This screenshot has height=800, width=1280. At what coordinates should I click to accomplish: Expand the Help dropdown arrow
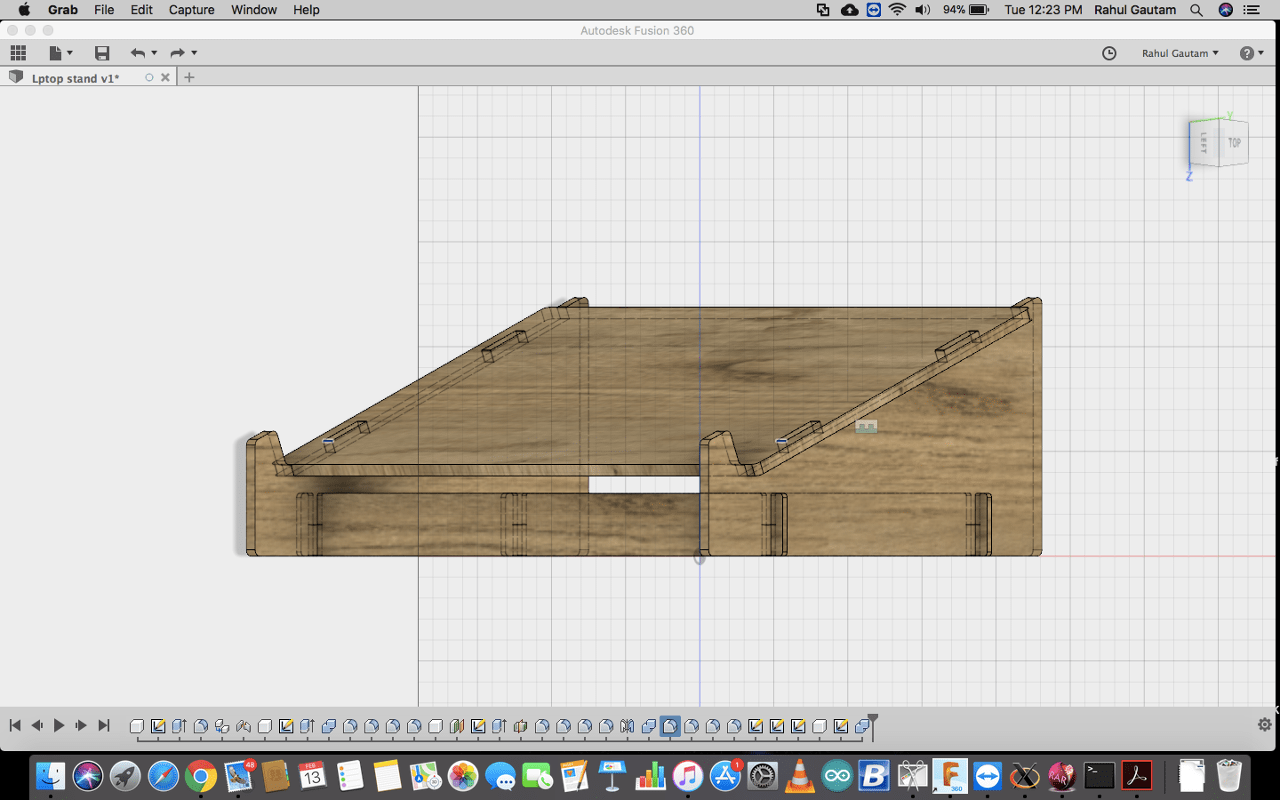1261,53
